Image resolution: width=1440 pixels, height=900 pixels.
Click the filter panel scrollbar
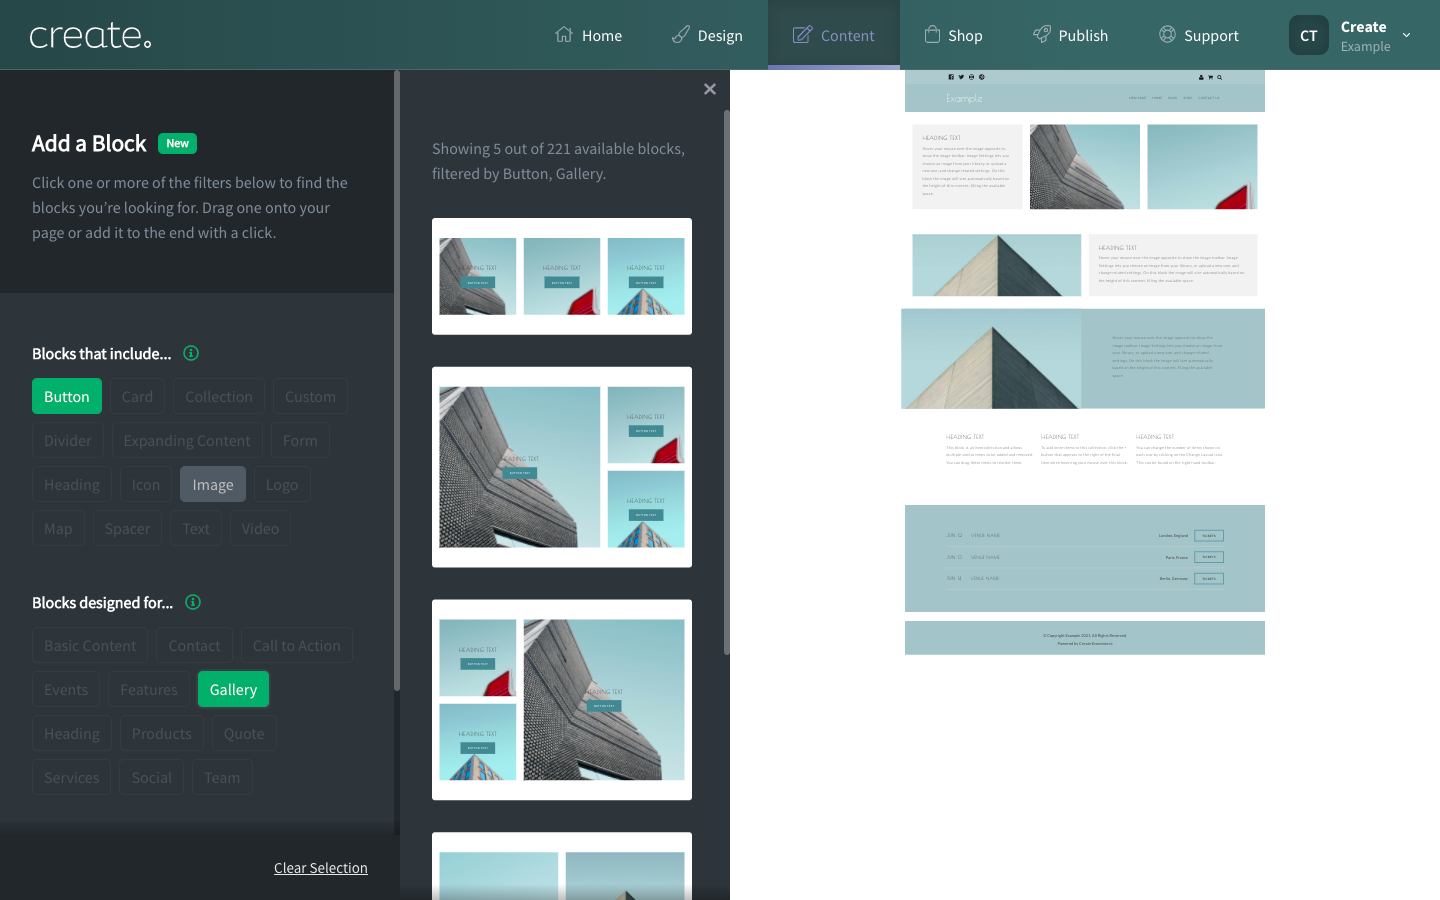point(397,380)
